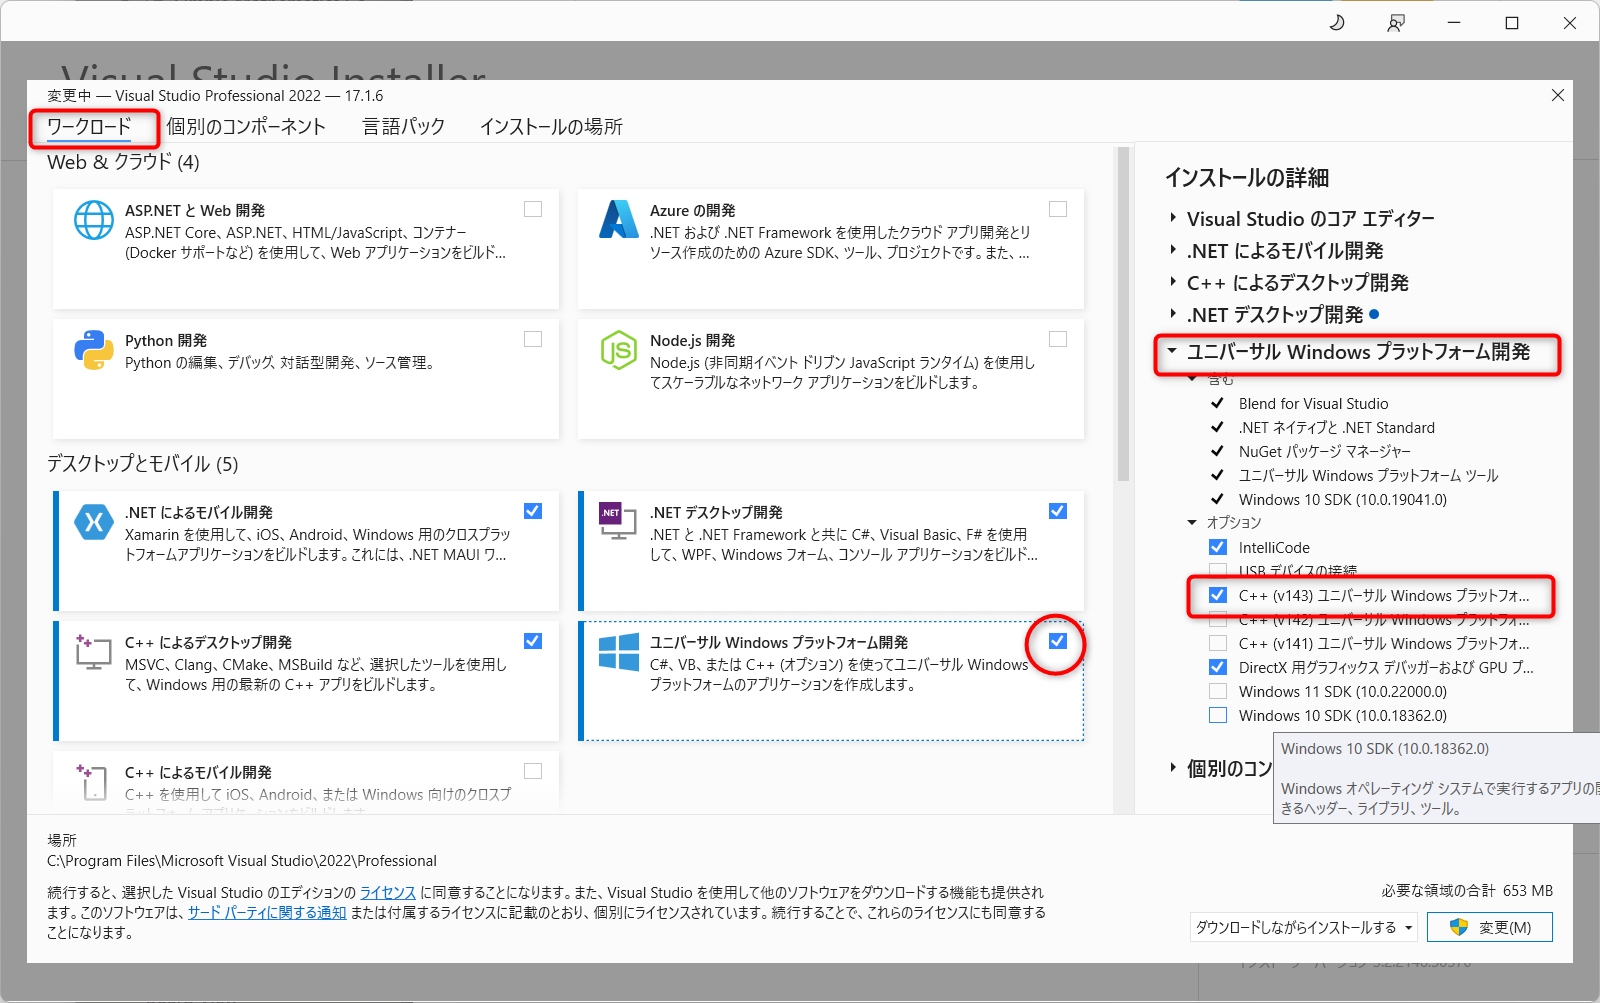Select NuGet パッケージ マネージャー entry
The height and width of the screenshot is (1003, 1600).
(x=1324, y=451)
